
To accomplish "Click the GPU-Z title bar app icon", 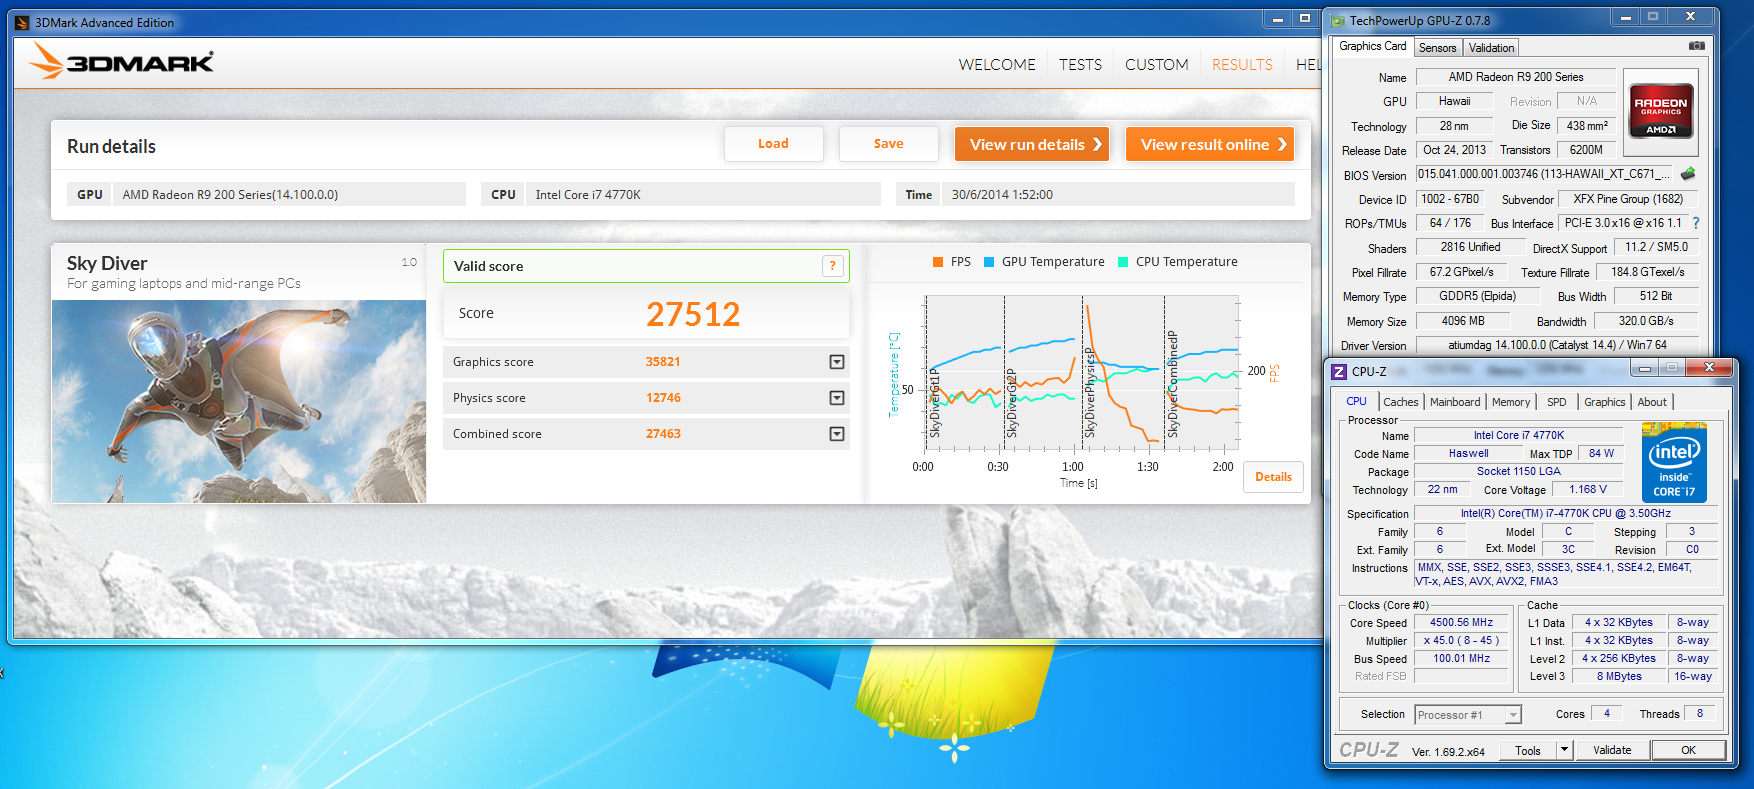I will 1338,20.
